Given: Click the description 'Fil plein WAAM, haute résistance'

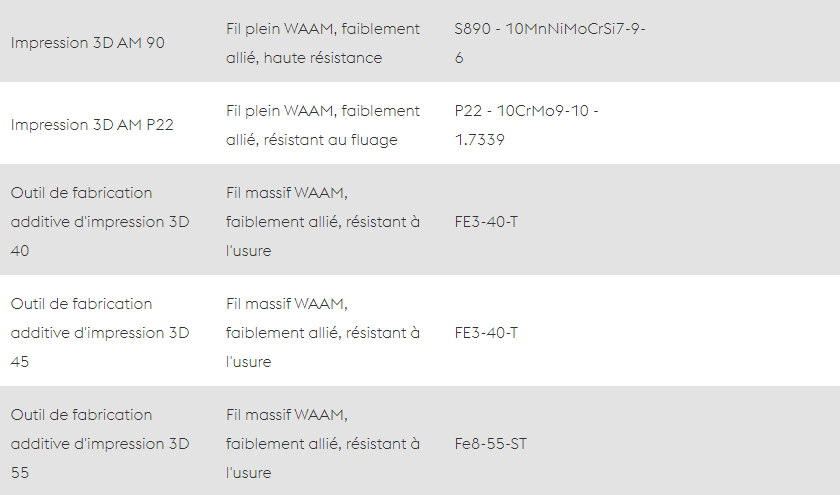Looking at the screenshot, I should click(x=322, y=43).
